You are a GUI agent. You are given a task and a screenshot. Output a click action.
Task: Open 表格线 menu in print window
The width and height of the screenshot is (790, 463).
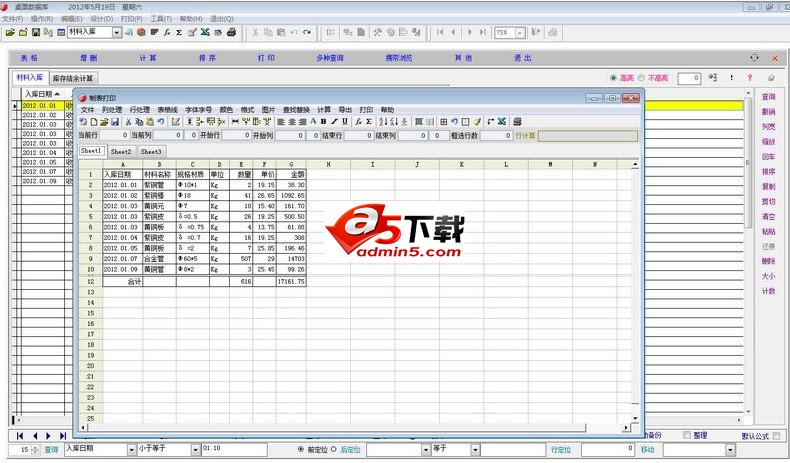point(167,110)
